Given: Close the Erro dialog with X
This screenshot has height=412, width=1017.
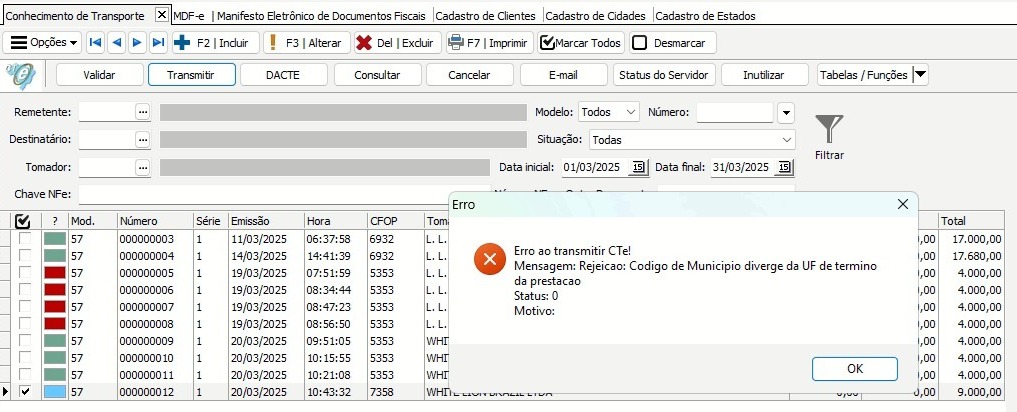Looking at the screenshot, I should click(903, 204).
